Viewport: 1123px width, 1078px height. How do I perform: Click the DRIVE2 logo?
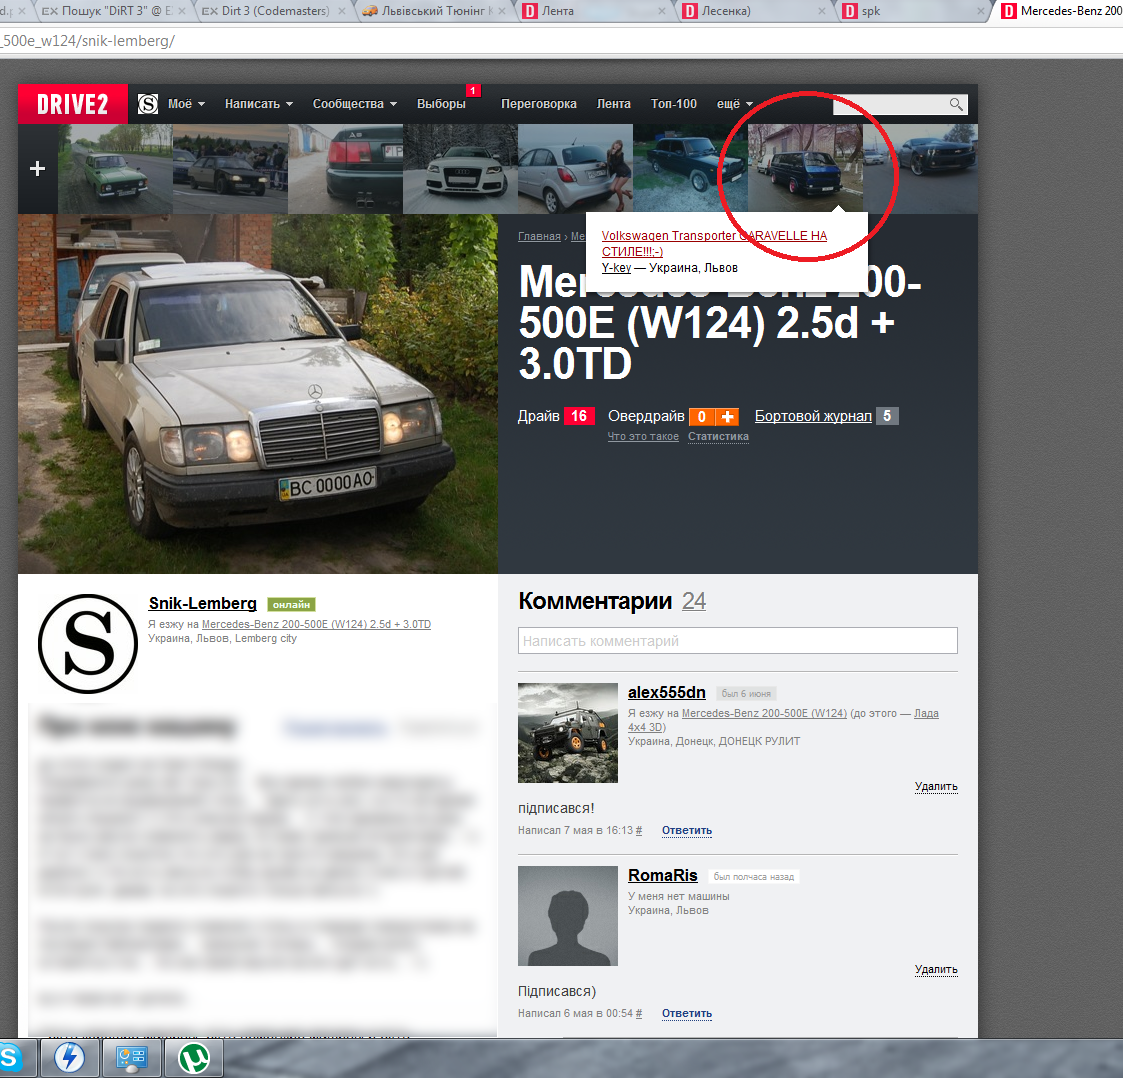point(72,105)
